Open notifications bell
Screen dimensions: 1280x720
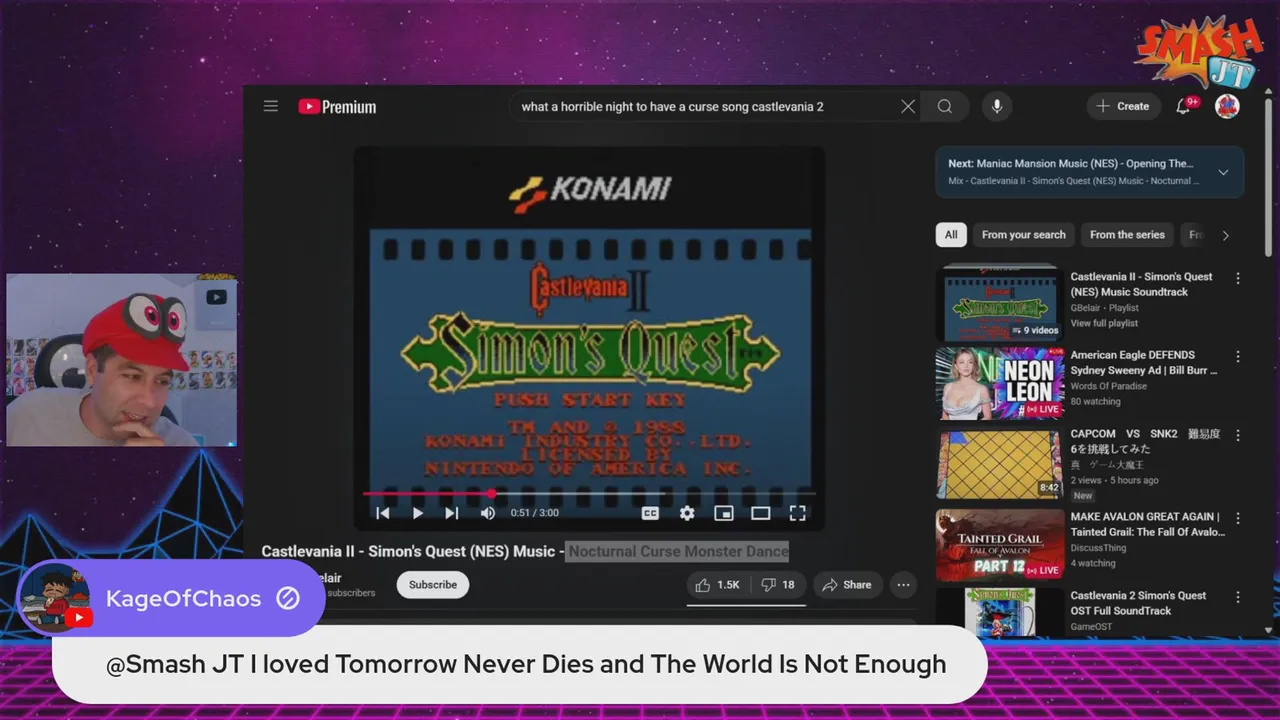coord(1184,106)
